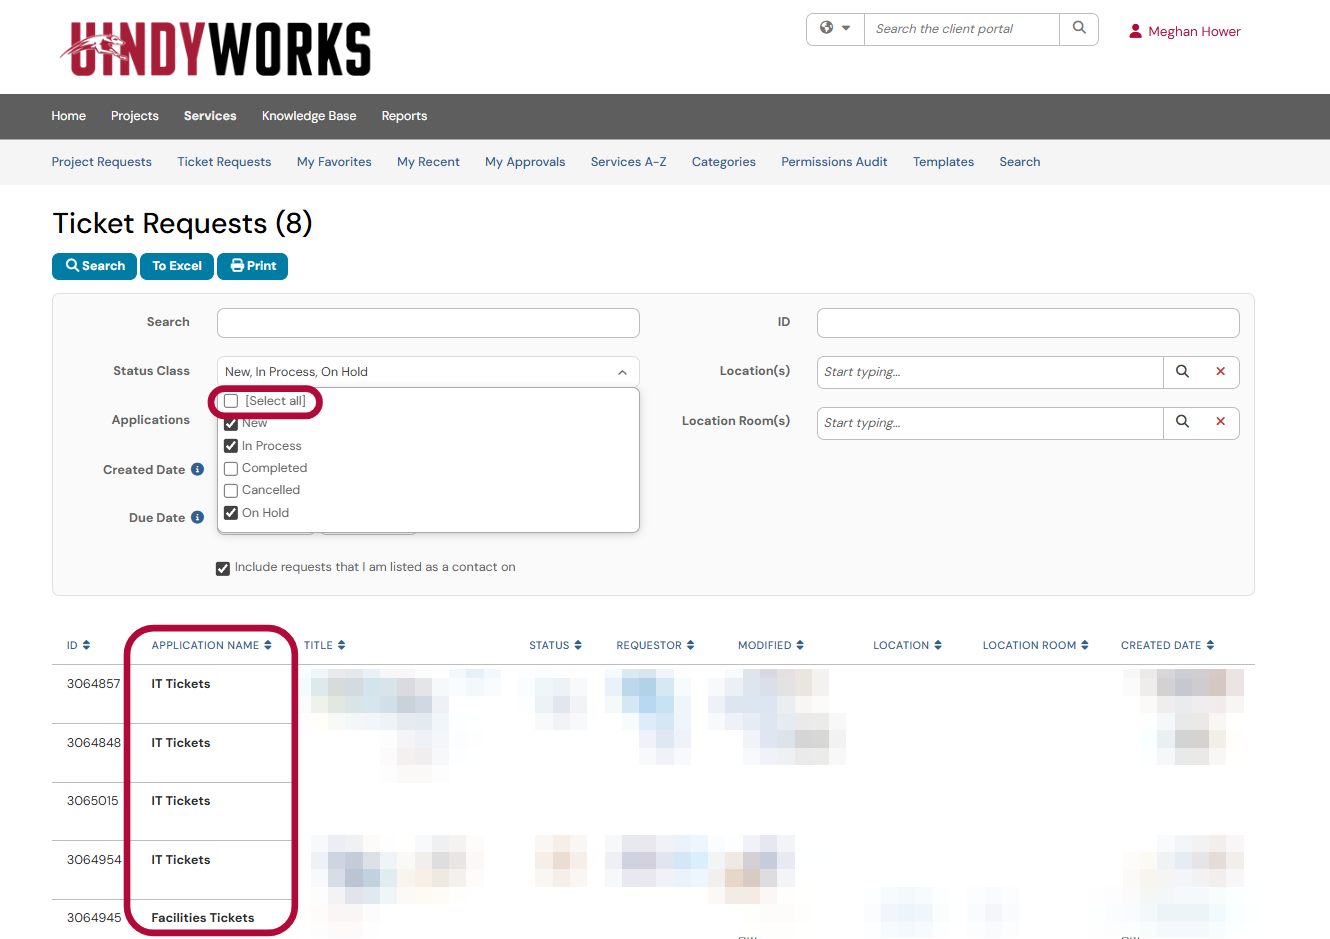Toggle 'Include requests that I am listed as a contact on'
This screenshot has width=1330, height=939.
pyautogui.click(x=223, y=568)
